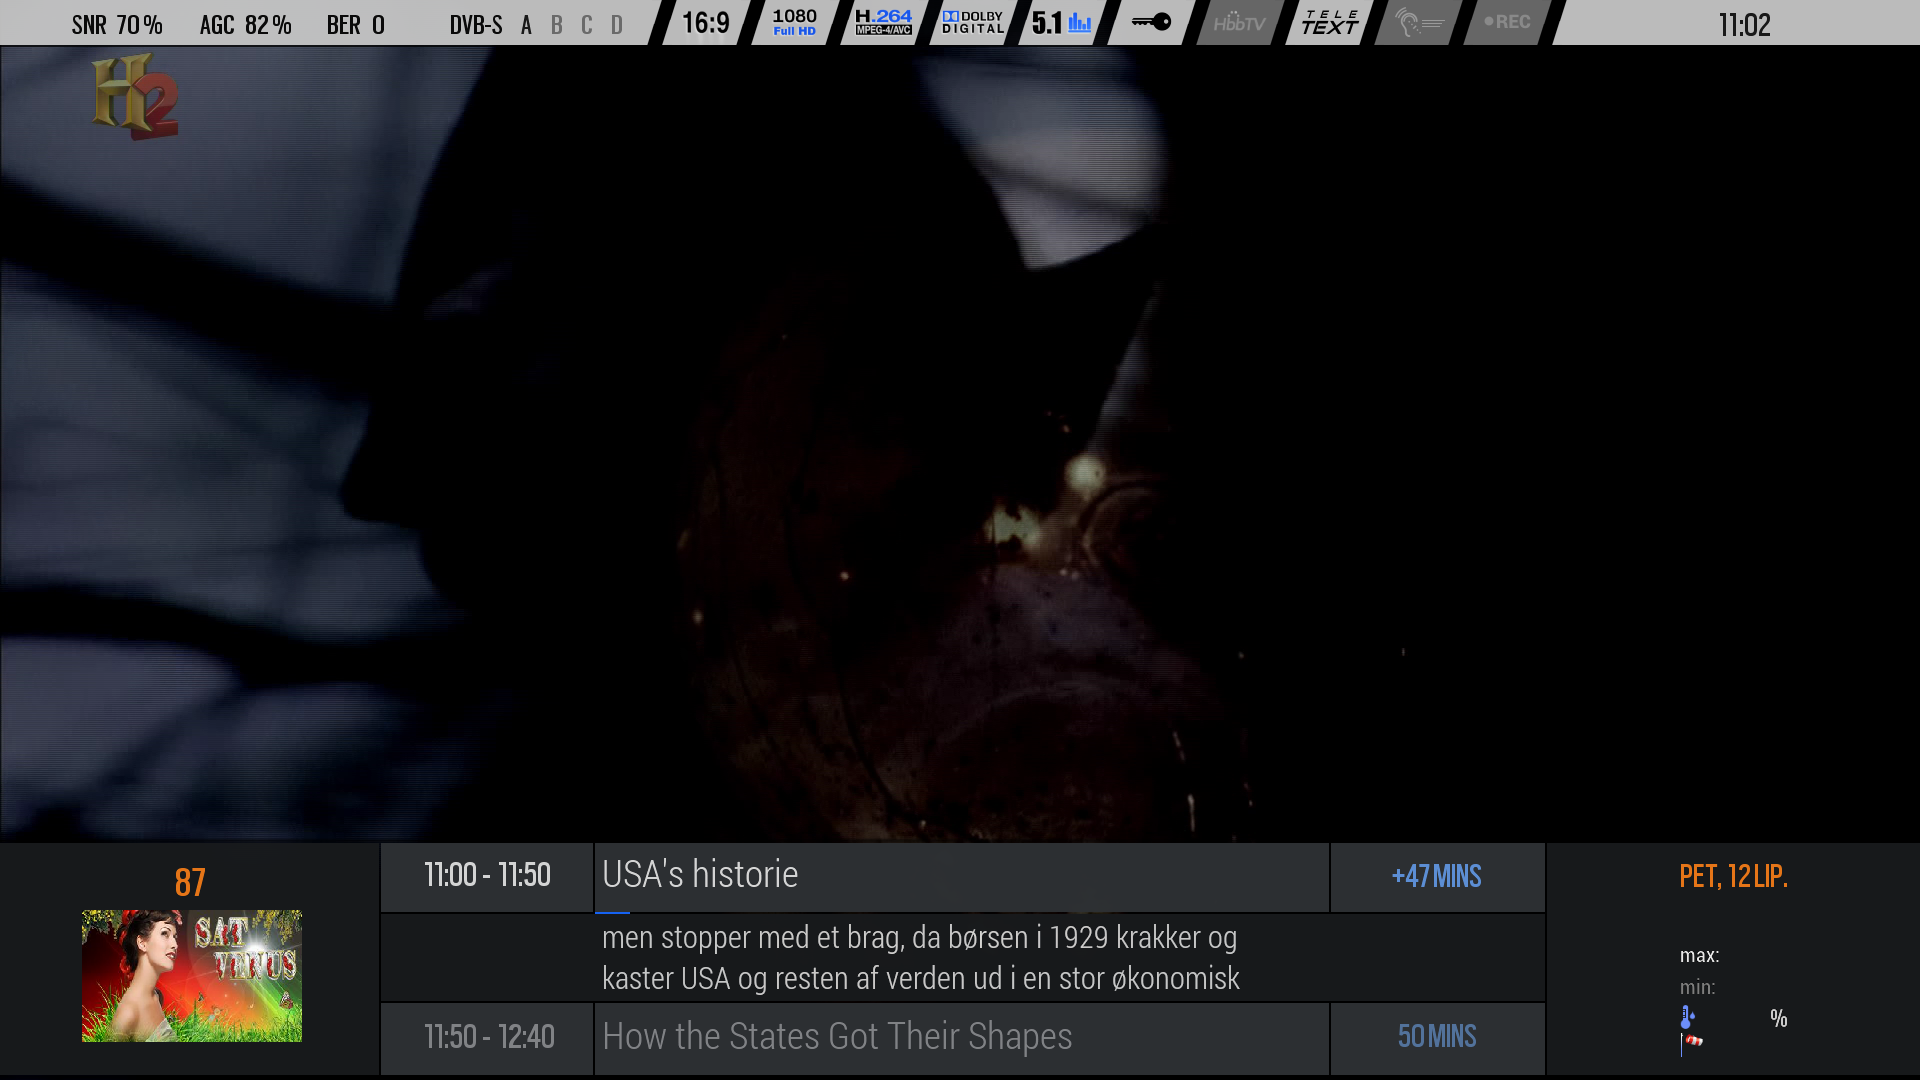
Task: Click the HbbTV indicator icon
Action: coord(1239,22)
